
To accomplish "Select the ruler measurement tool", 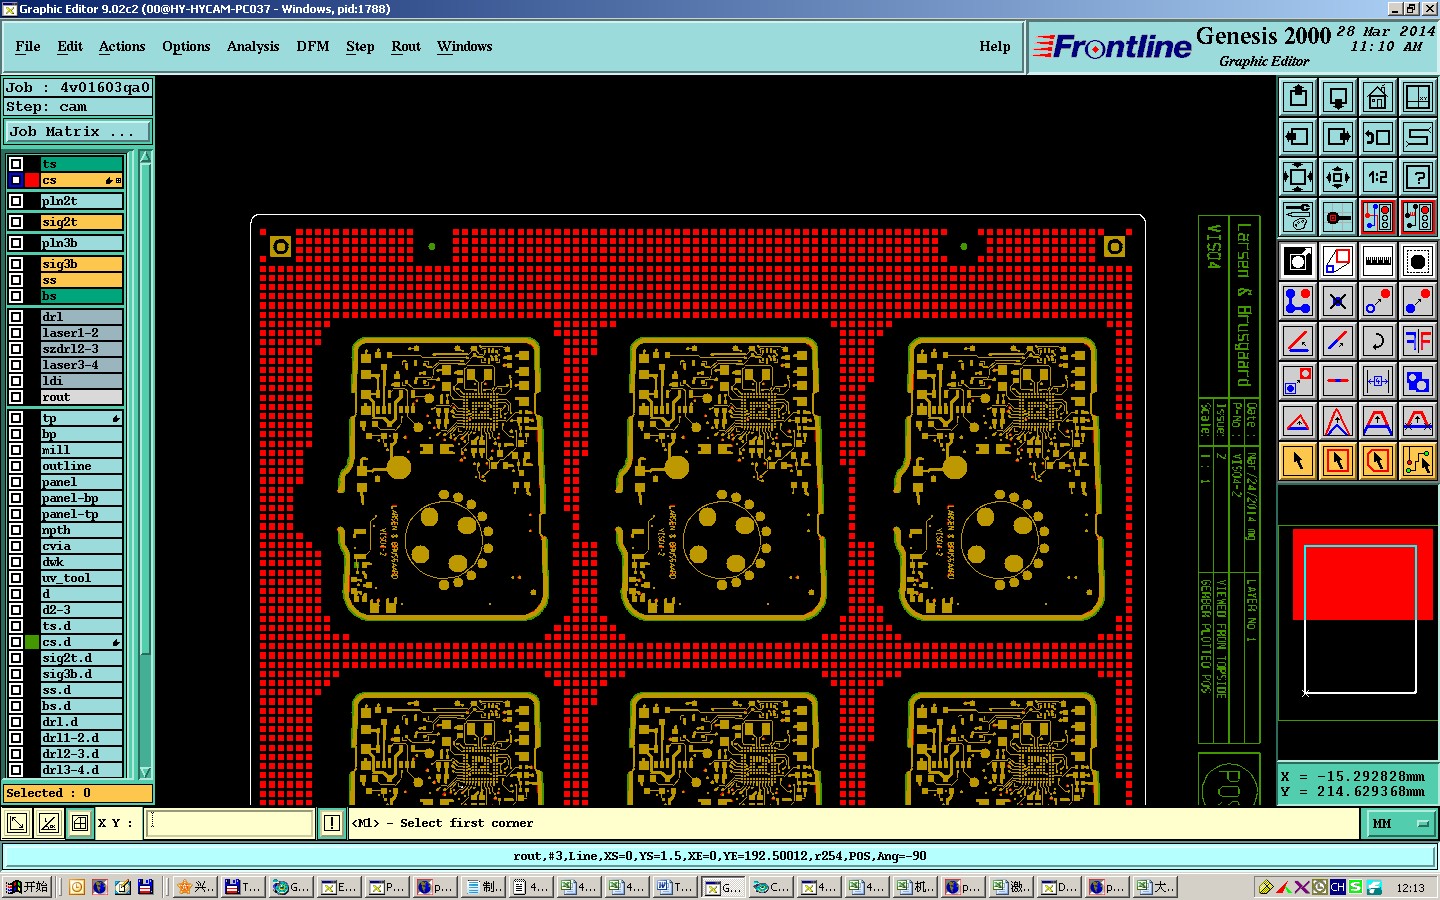I will point(1377,261).
